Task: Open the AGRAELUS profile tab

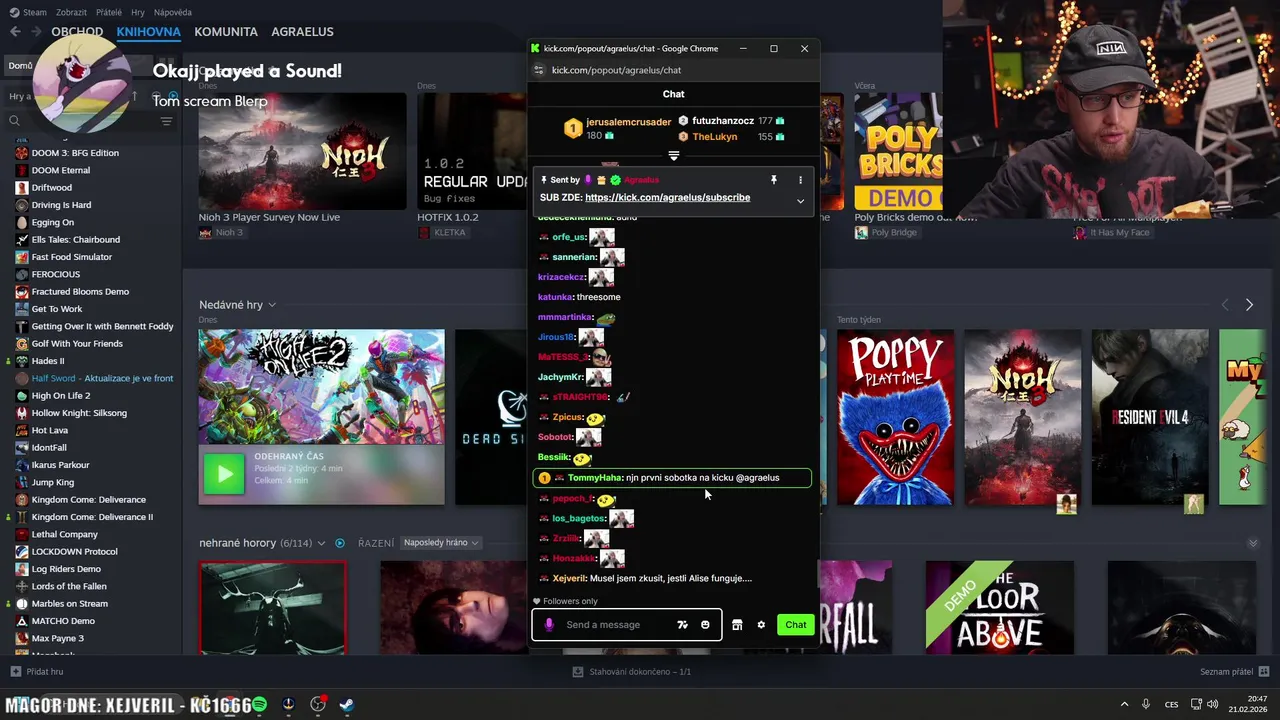Action: [x=302, y=32]
